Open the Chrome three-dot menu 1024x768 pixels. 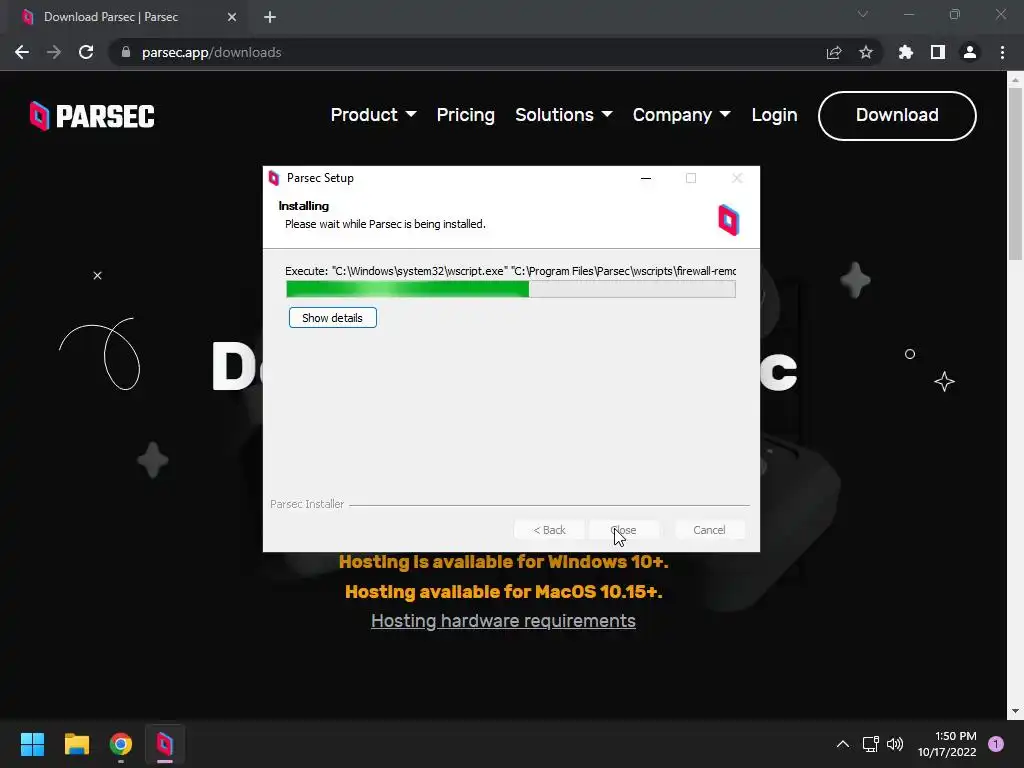point(1002,52)
